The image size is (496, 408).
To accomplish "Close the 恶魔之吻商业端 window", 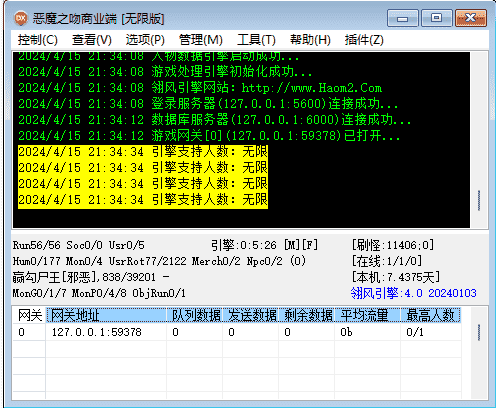I will 471,18.
